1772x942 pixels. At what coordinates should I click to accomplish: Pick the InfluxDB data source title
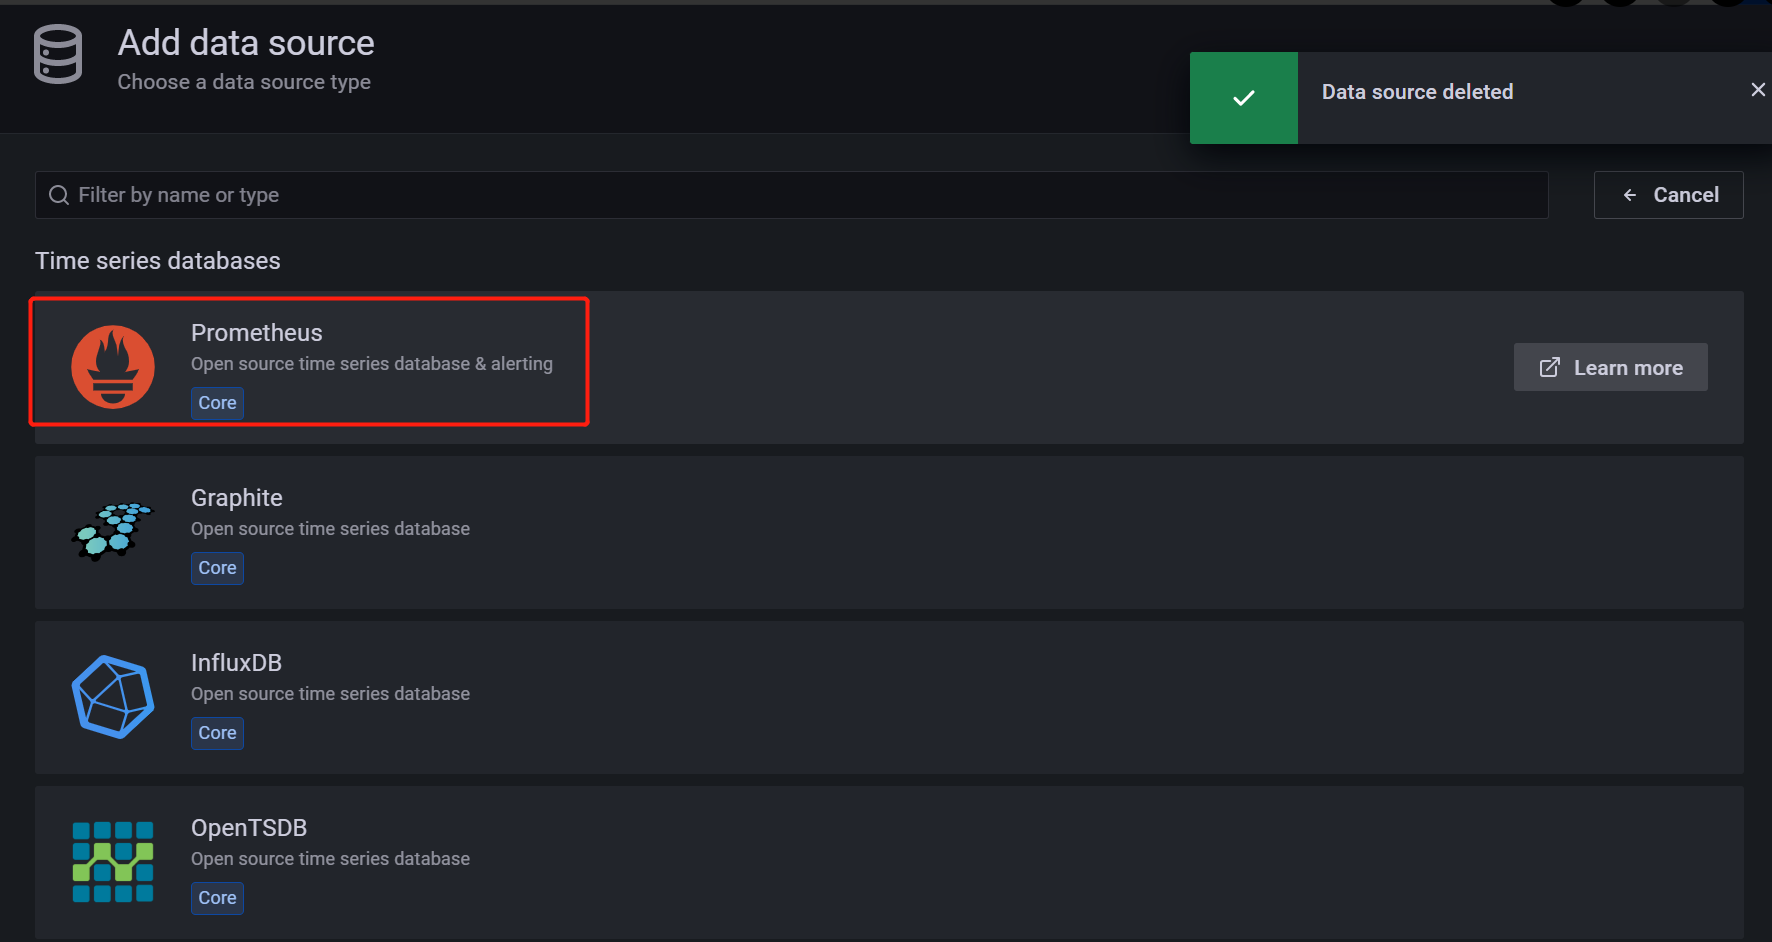point(237,663)
